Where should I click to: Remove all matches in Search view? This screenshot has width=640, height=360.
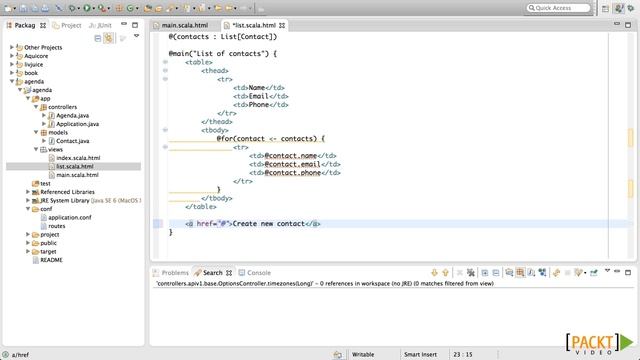click(x=471, y=272)
